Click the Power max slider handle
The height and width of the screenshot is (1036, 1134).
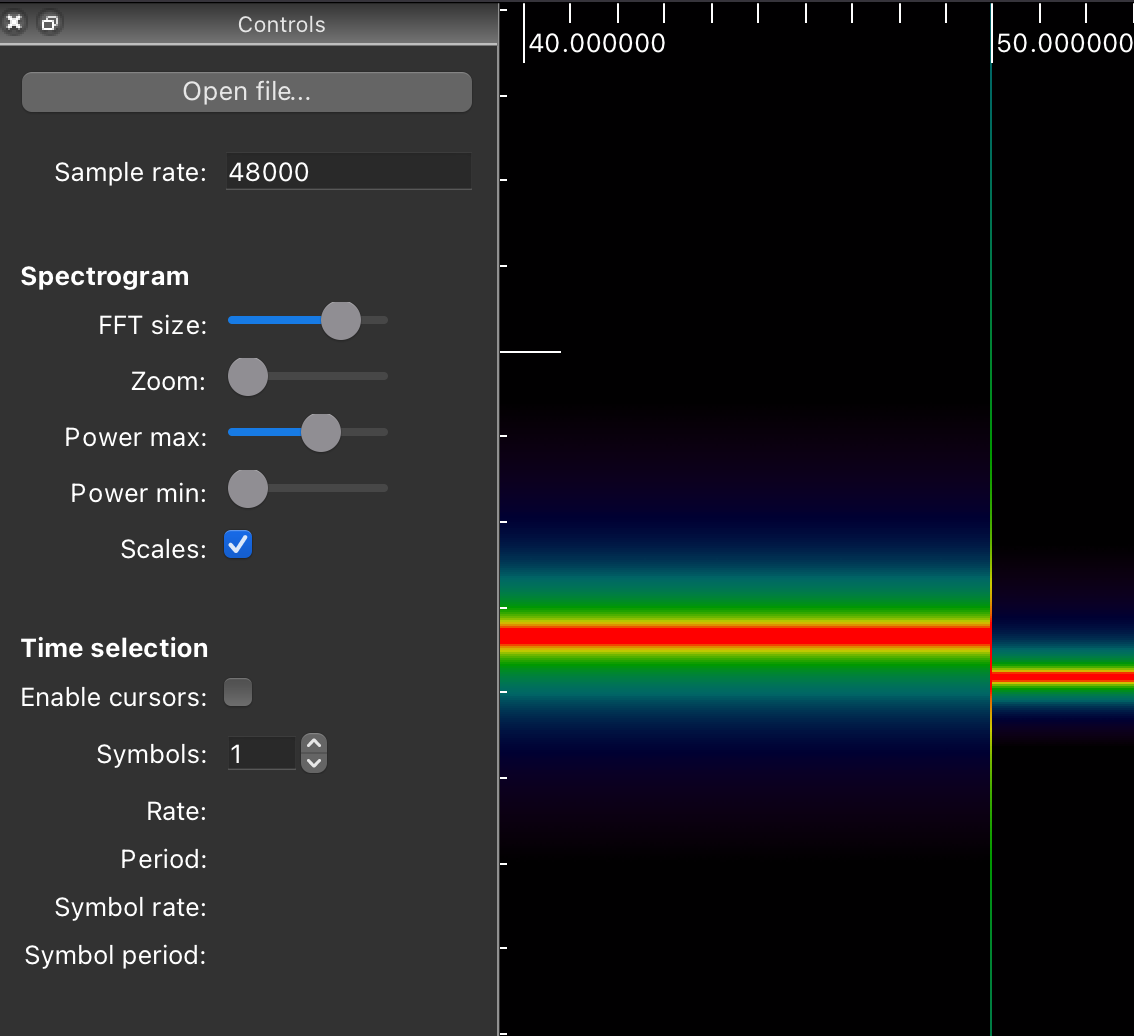click(x=320, y=433)
